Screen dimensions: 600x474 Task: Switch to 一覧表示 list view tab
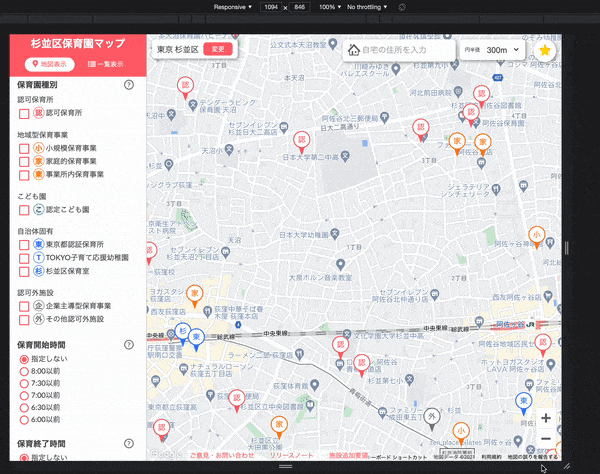[106, 64]
